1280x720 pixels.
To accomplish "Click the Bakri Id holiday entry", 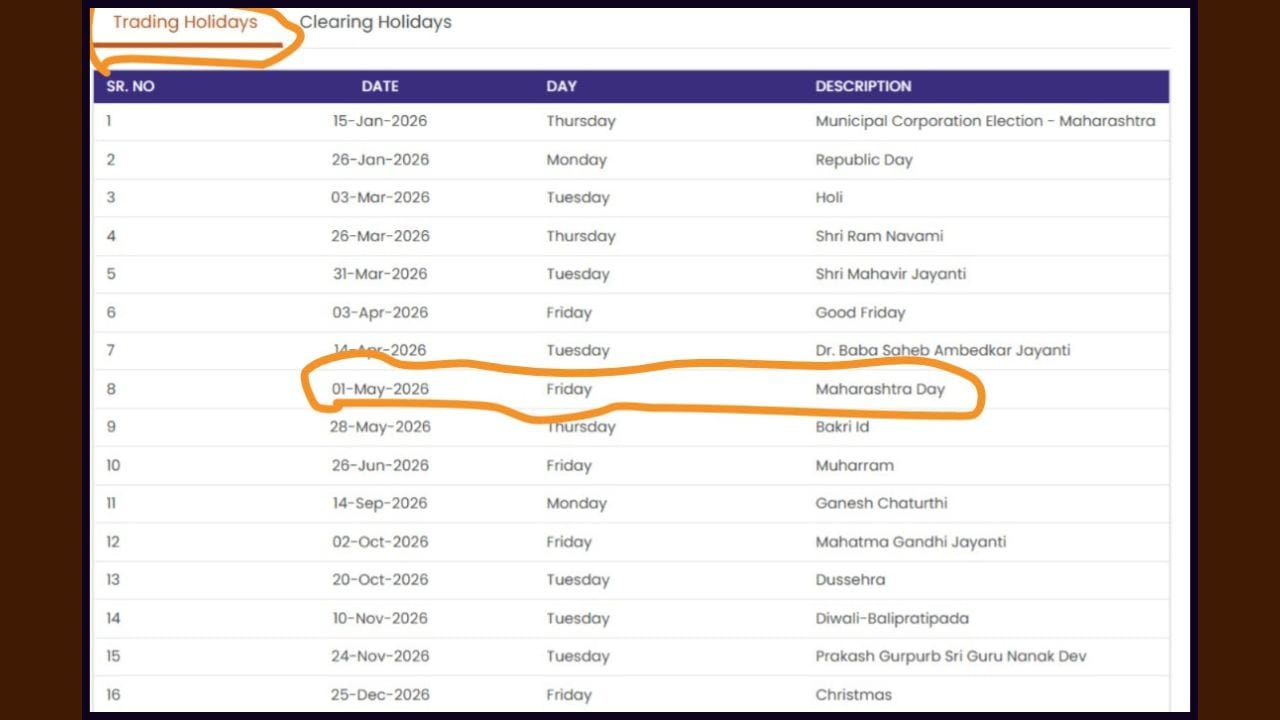I will click(842, 427).
